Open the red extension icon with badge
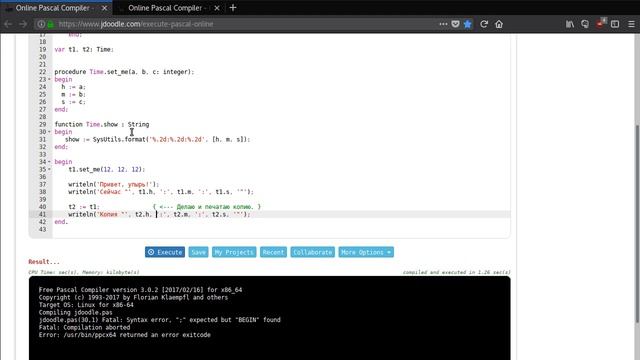Screen dimensions: 640x360 coord(600,23)
